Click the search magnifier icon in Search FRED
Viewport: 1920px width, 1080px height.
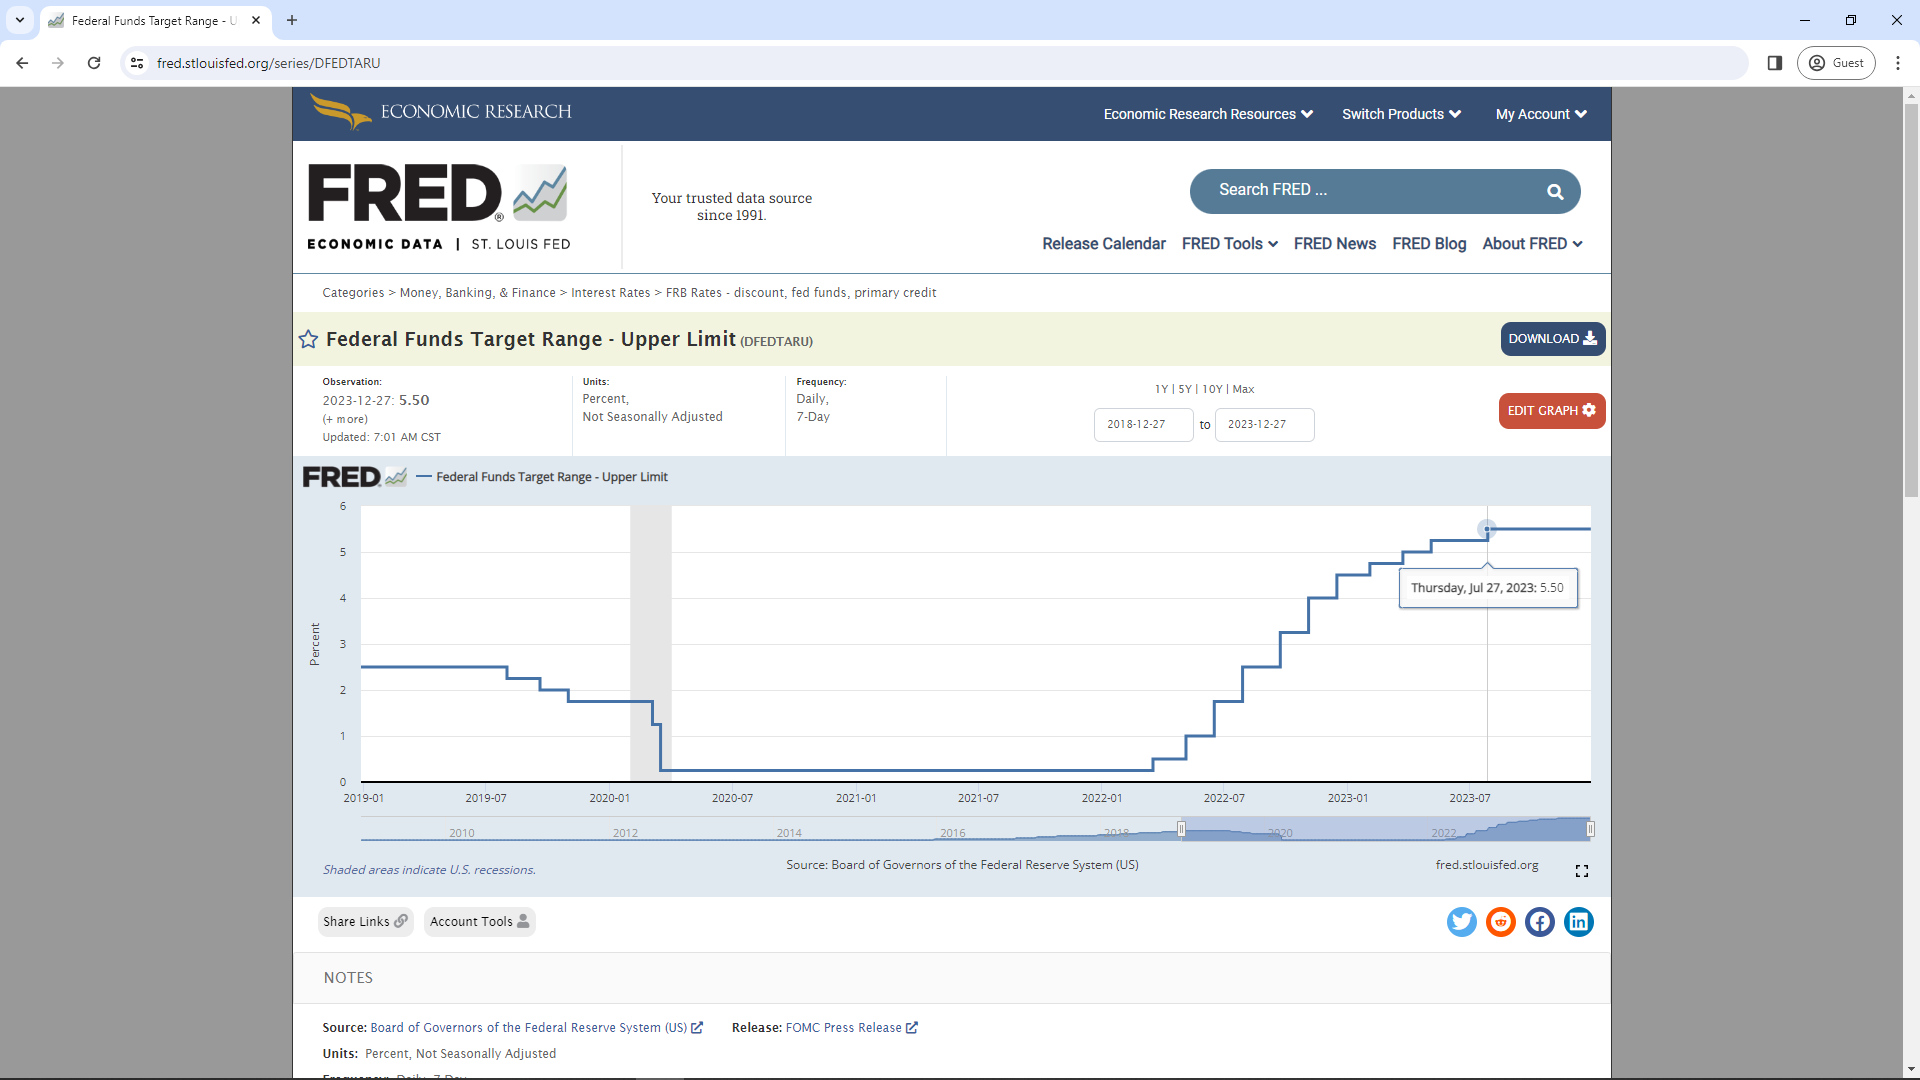tap(1555, 192)
